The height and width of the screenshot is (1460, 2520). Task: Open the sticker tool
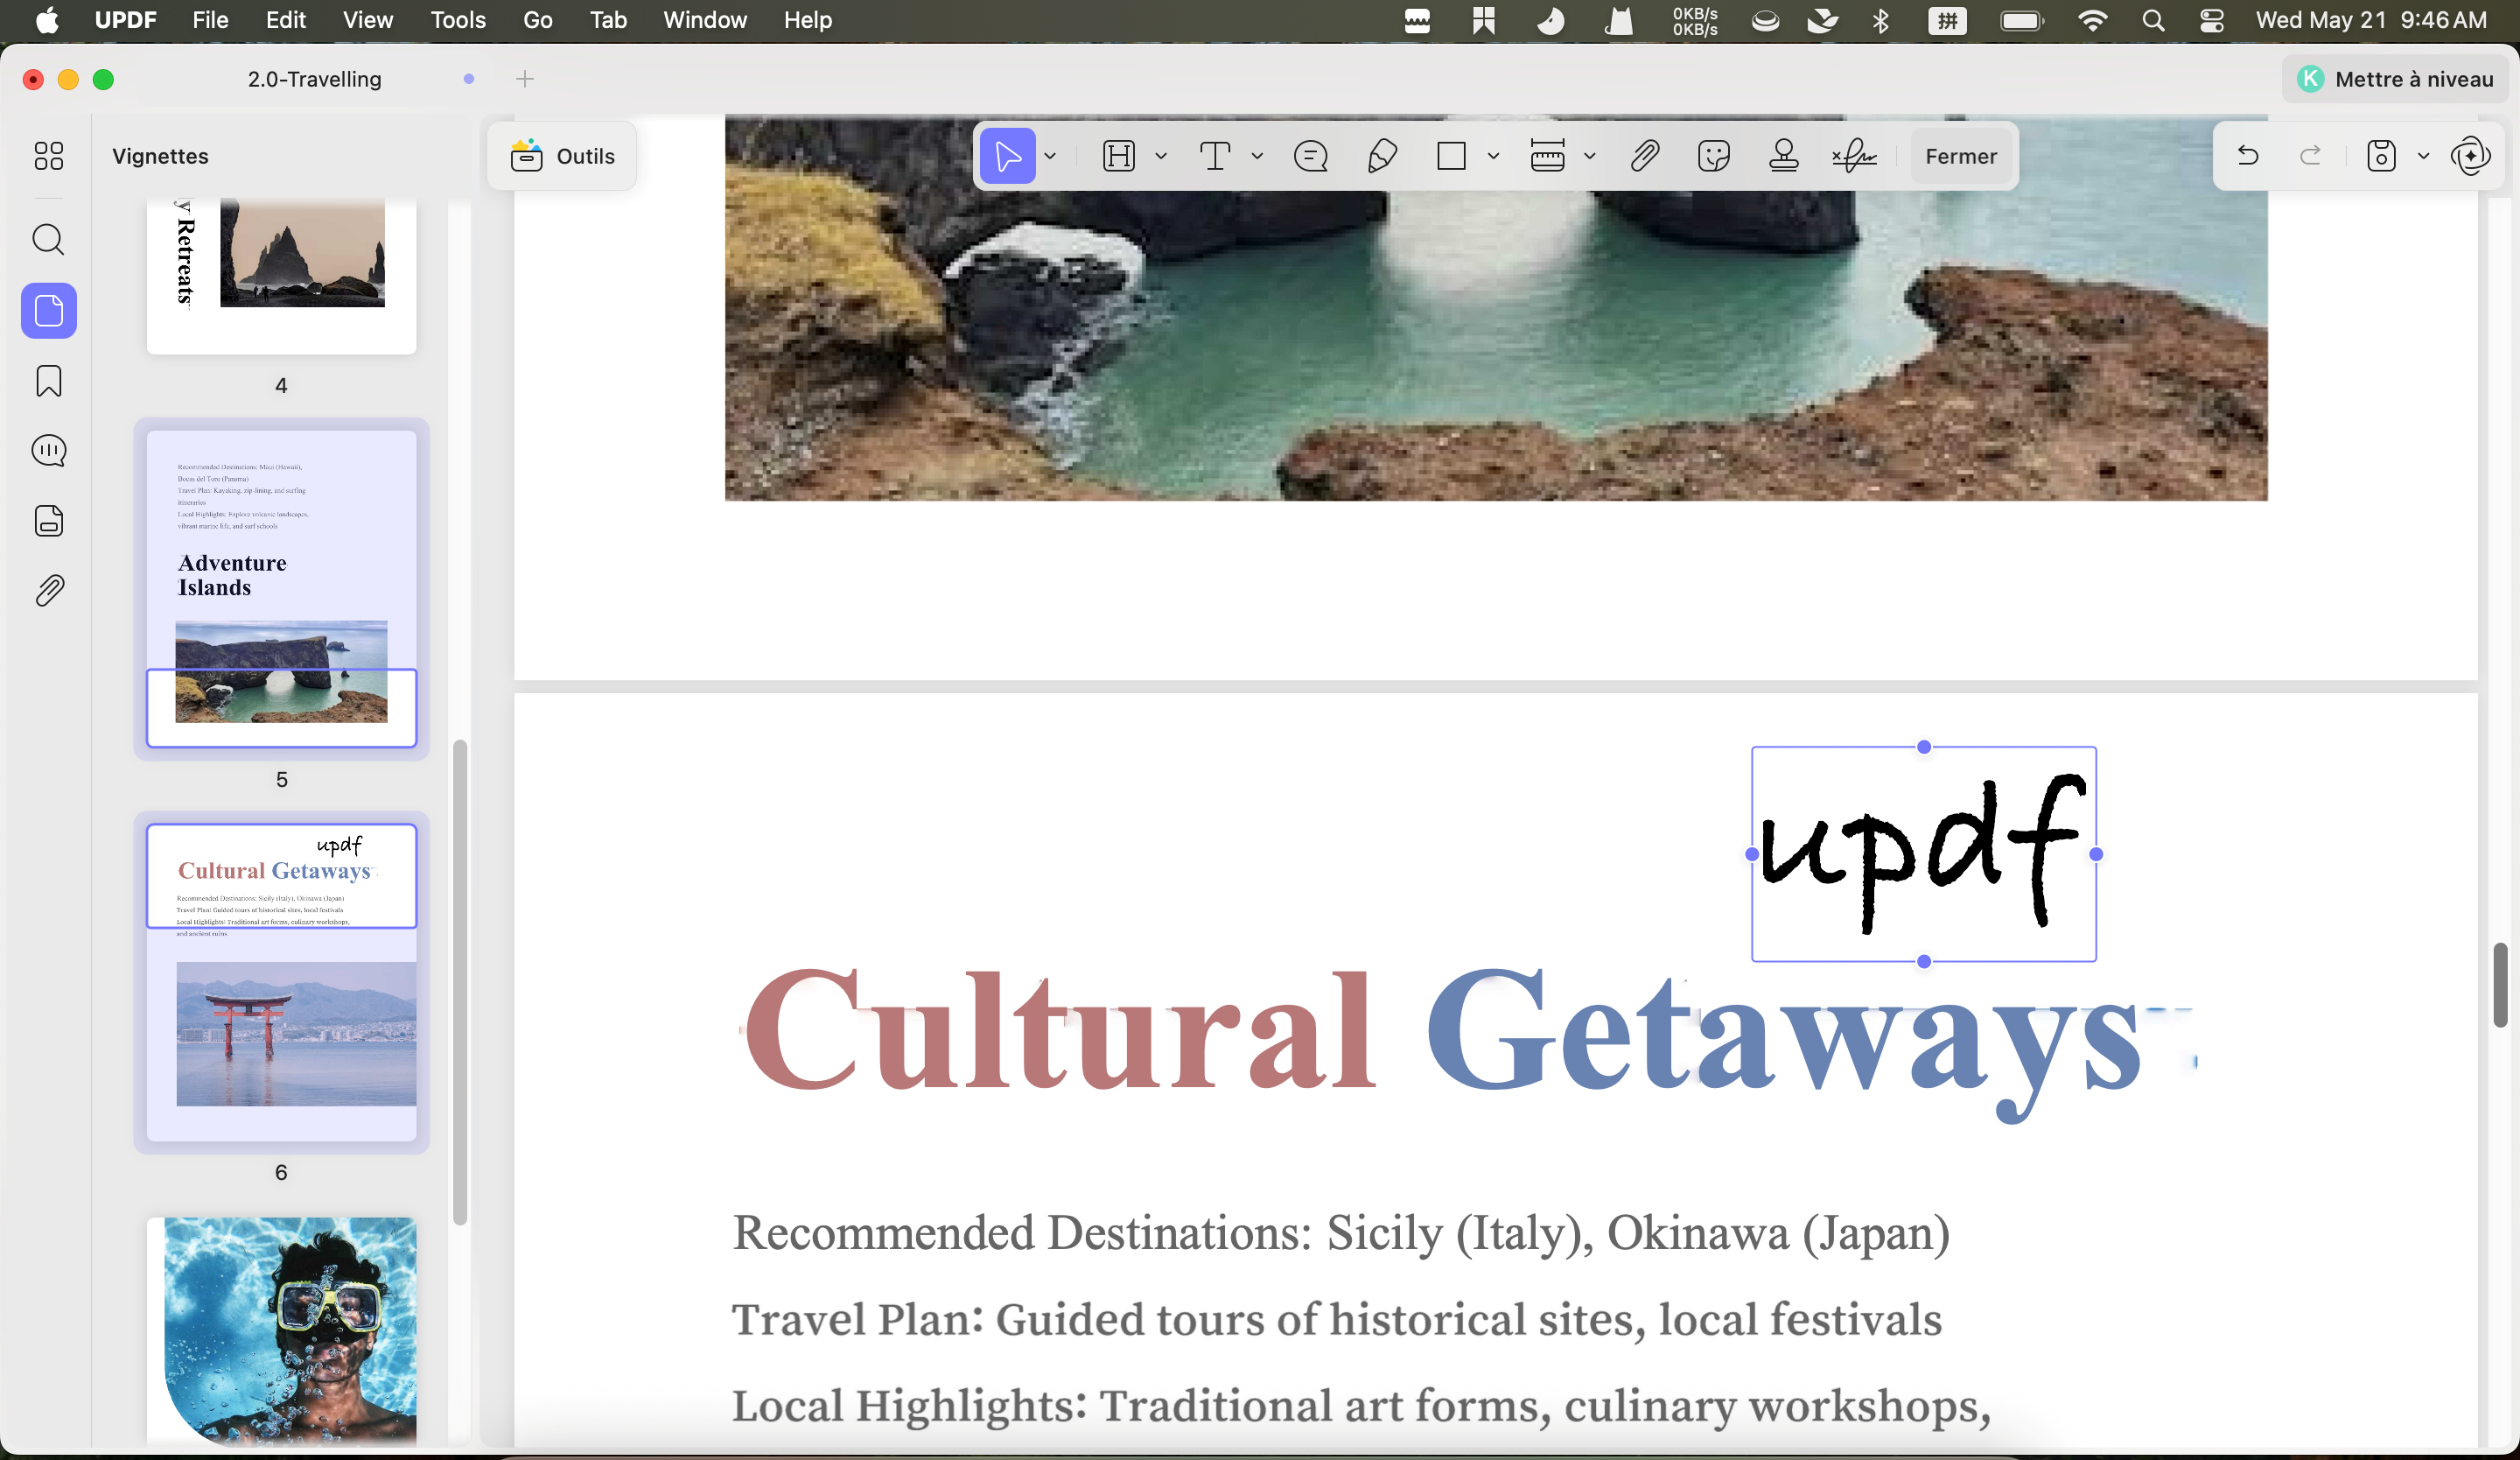click(x=1714, y=156)
